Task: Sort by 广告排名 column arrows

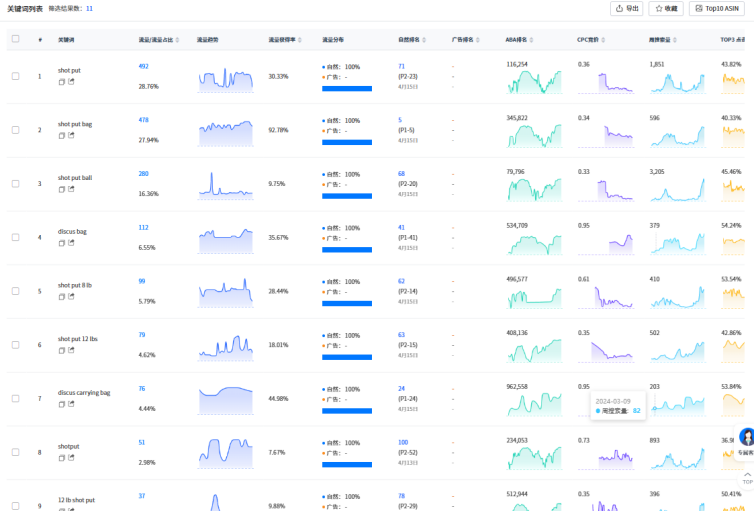Action: 478,40
